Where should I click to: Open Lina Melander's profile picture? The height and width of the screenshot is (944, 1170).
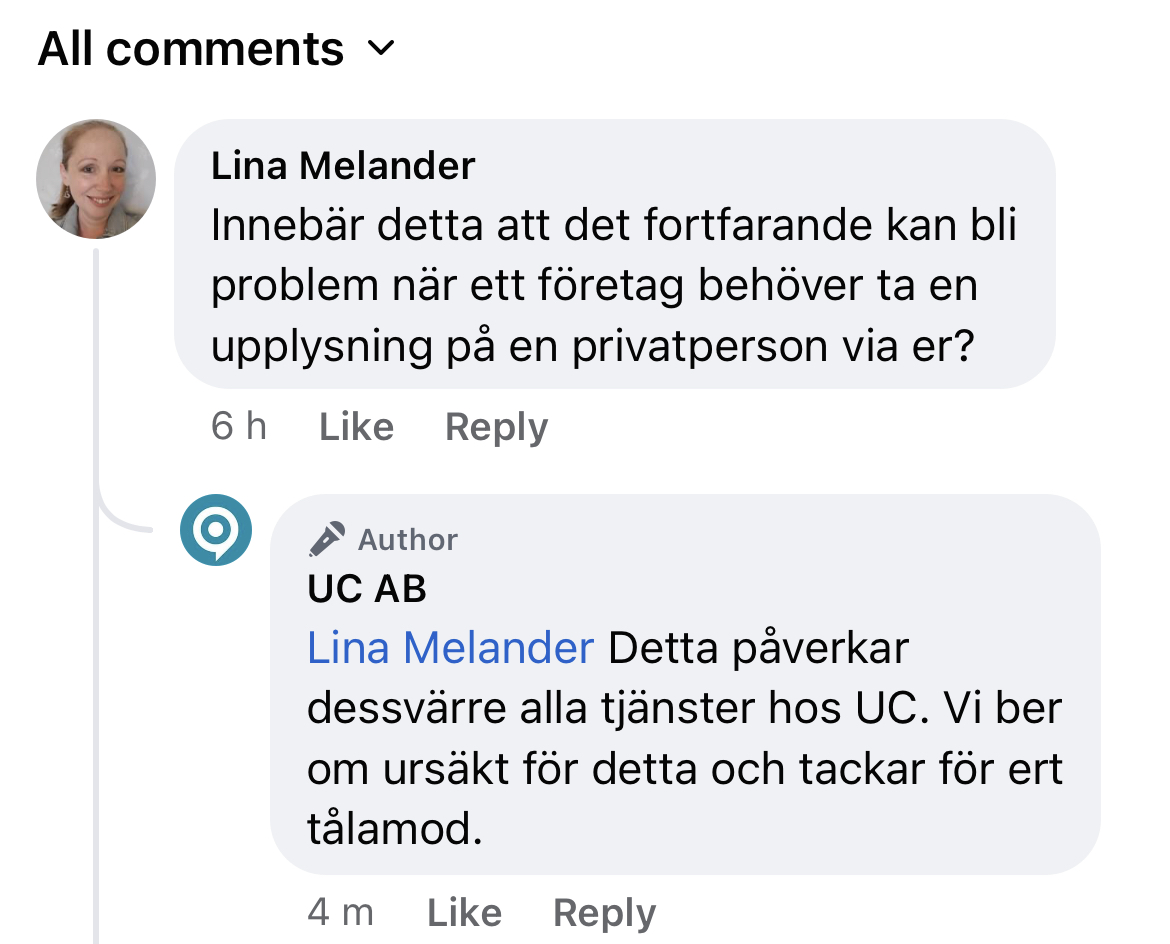(x=96, y=179)
